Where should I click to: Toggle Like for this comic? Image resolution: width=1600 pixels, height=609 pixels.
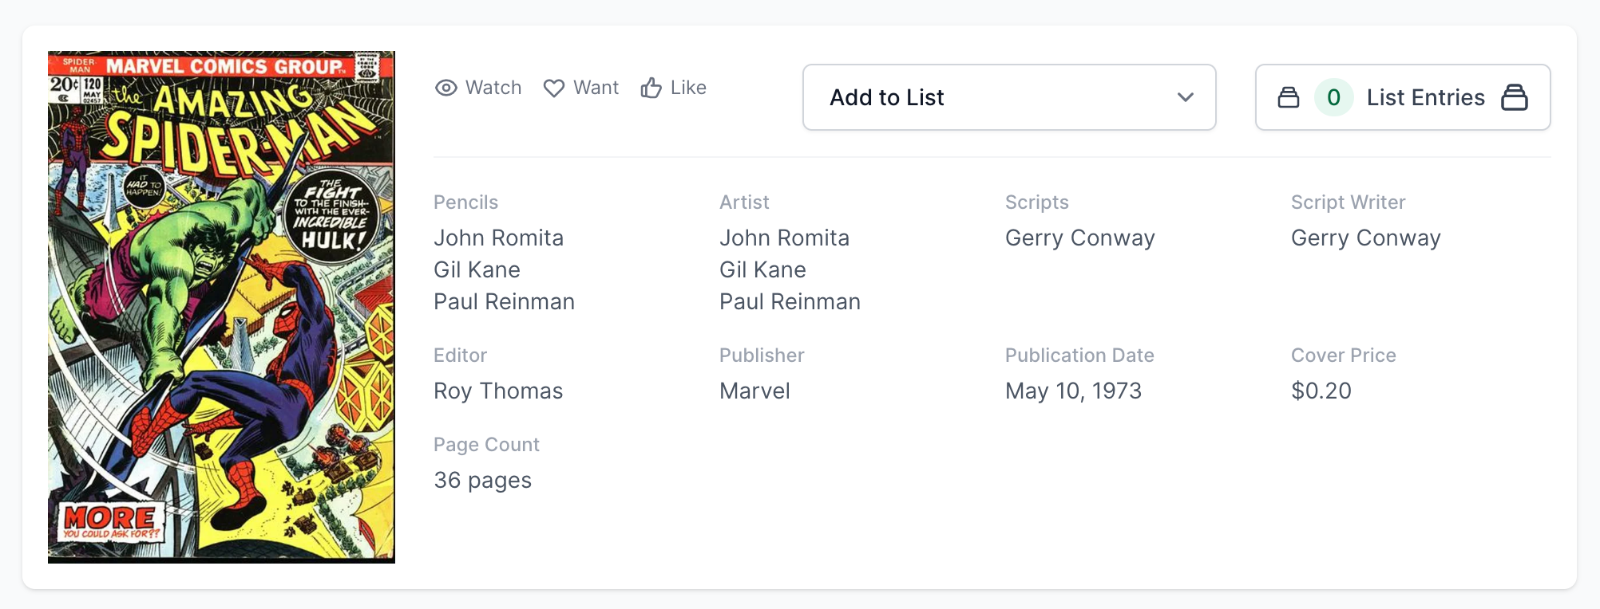pos(675,88)
